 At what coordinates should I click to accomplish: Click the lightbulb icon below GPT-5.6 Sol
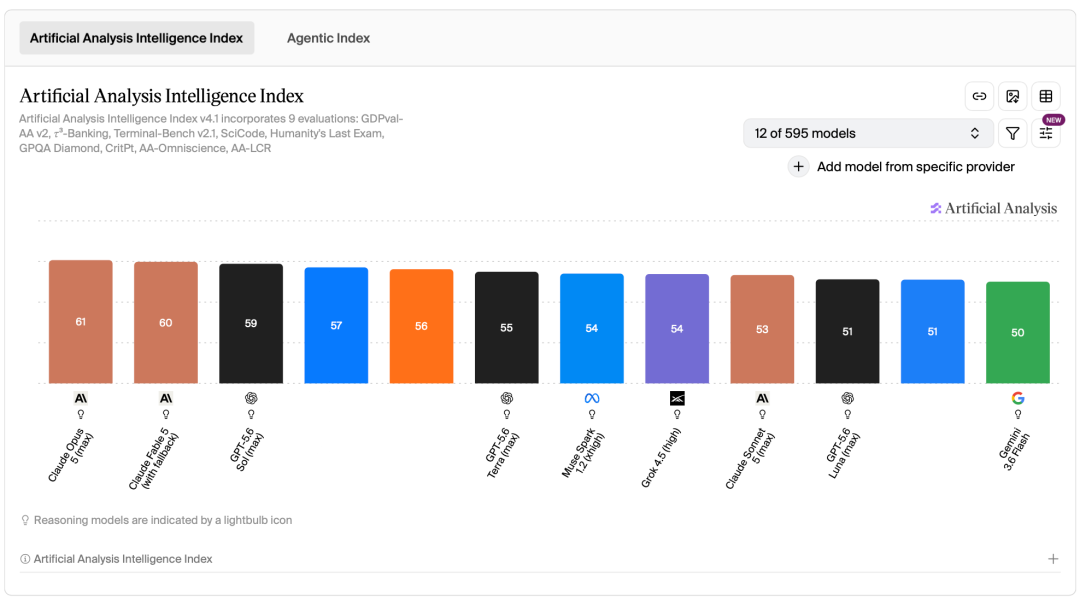click(x=251, y=415)
